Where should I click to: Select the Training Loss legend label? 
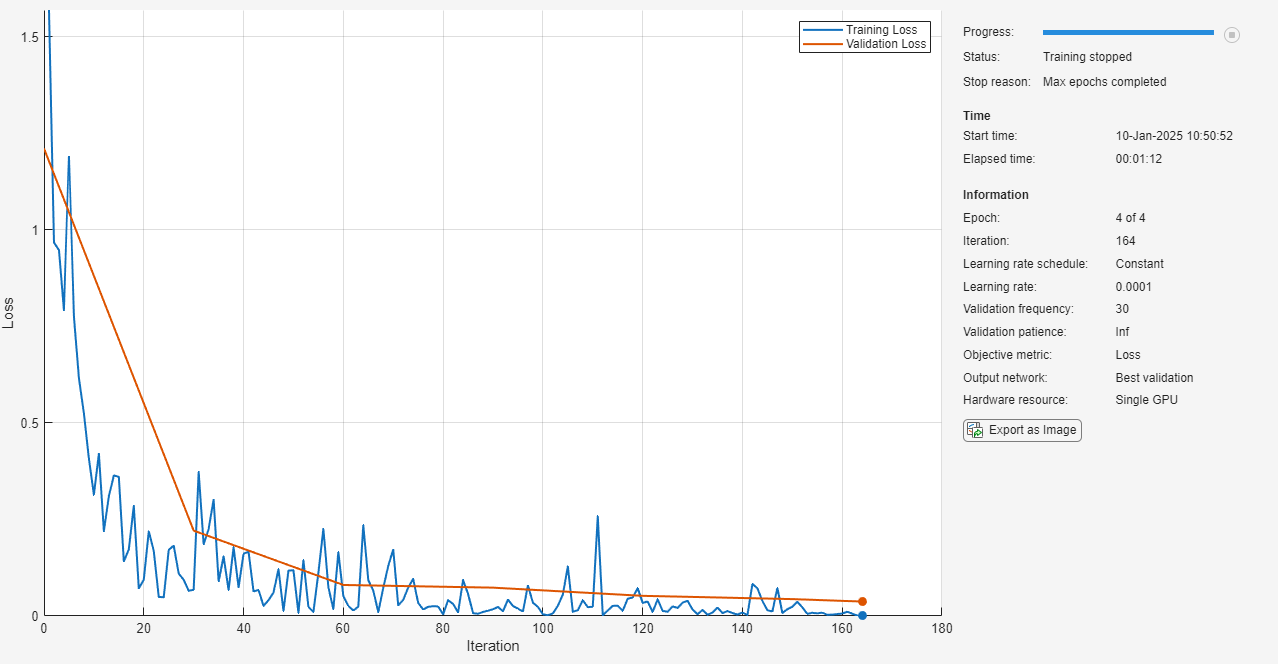coord(881,30)
